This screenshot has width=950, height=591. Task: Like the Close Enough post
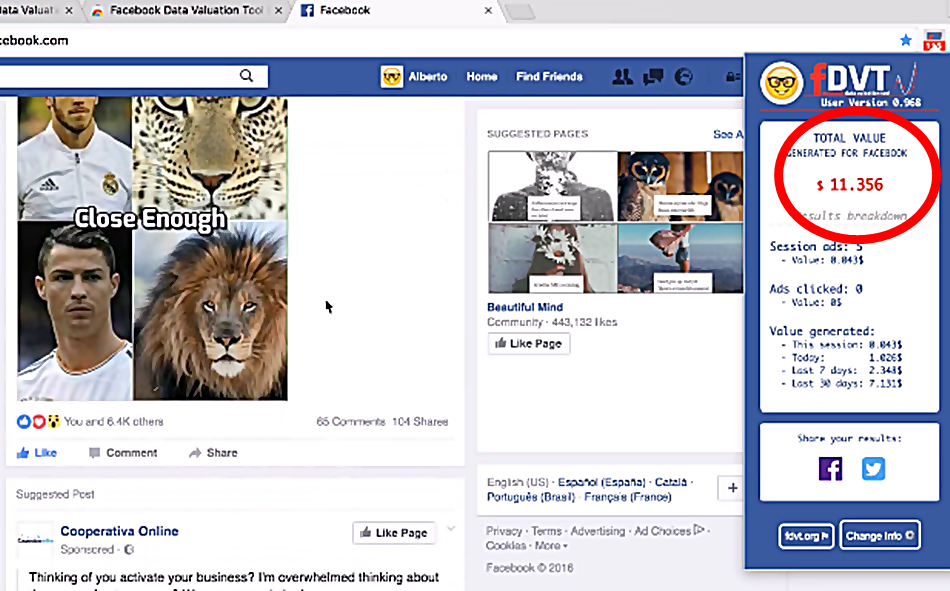pos(37,453)
